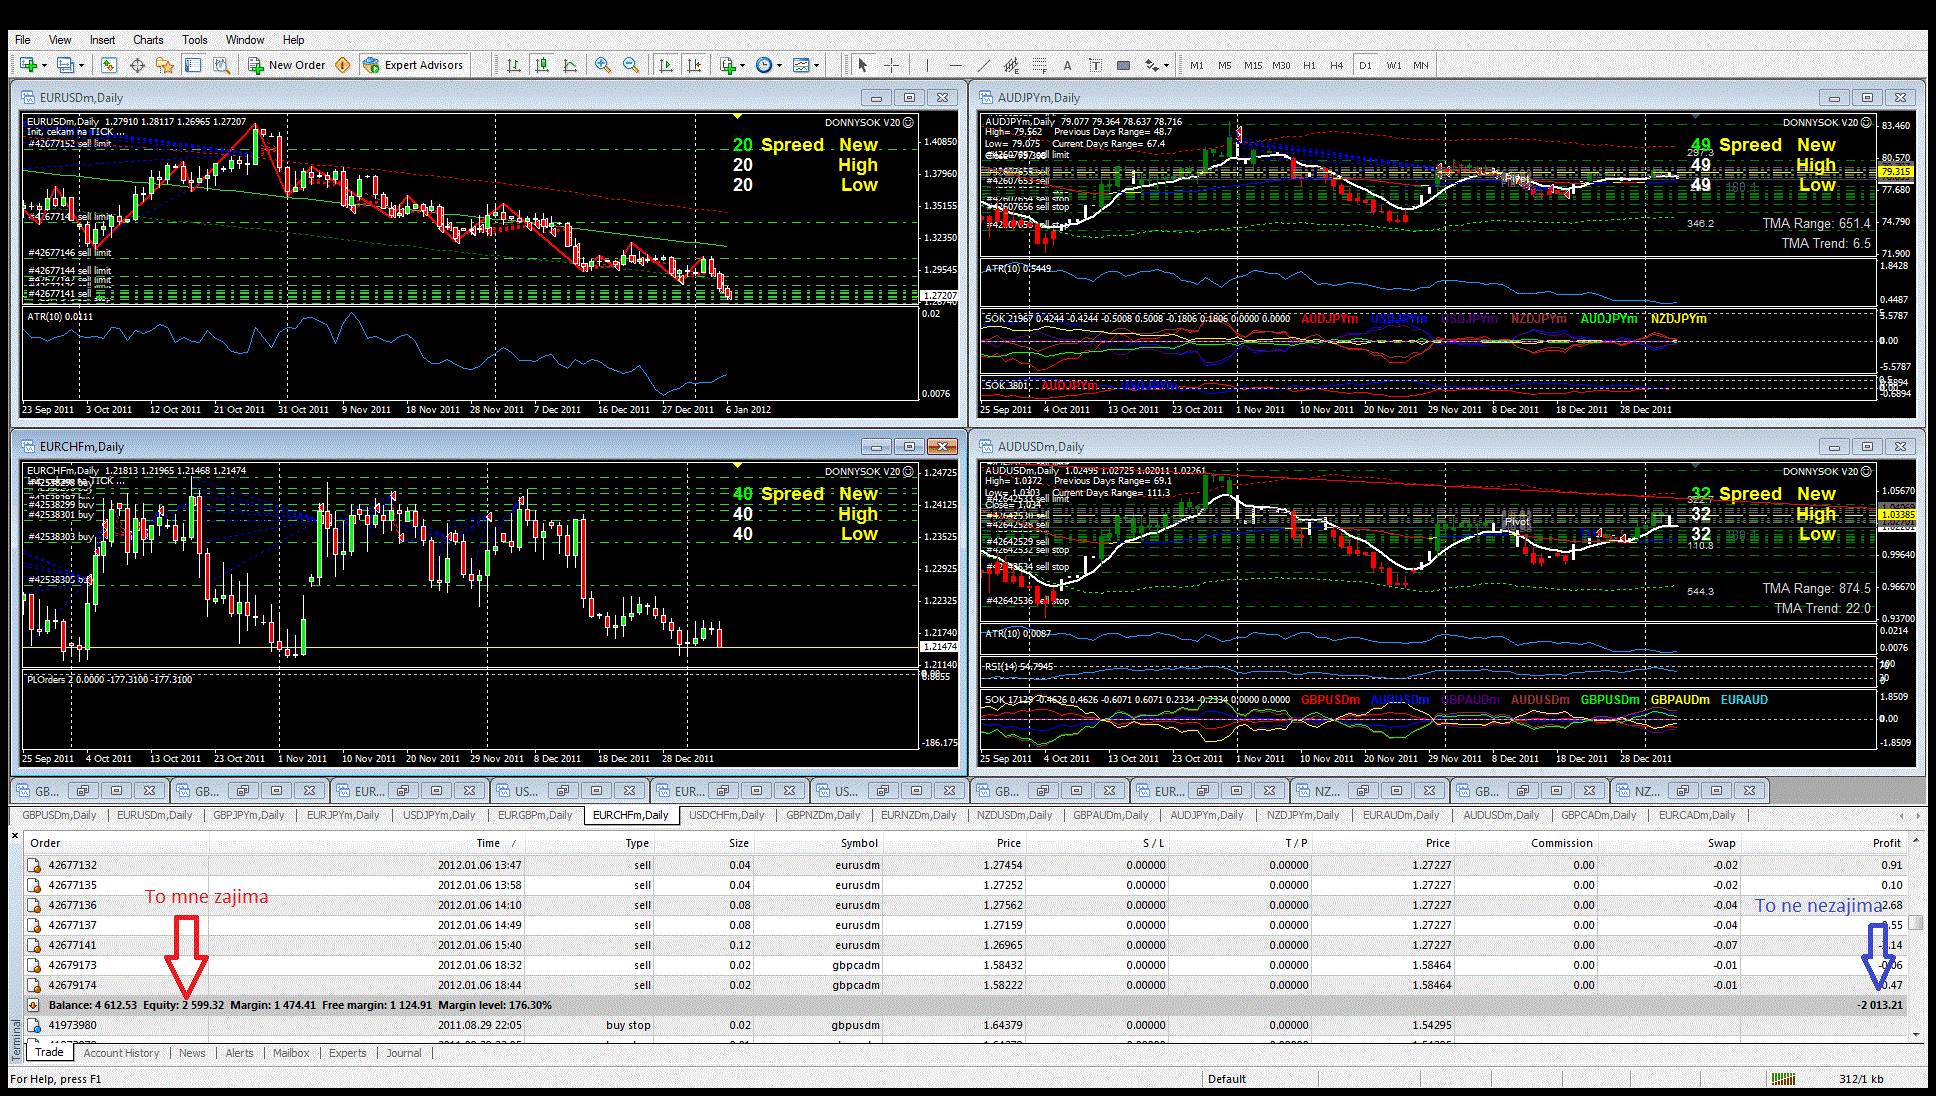
Task: Click the Profit column header
Action: pos(1886,843)
